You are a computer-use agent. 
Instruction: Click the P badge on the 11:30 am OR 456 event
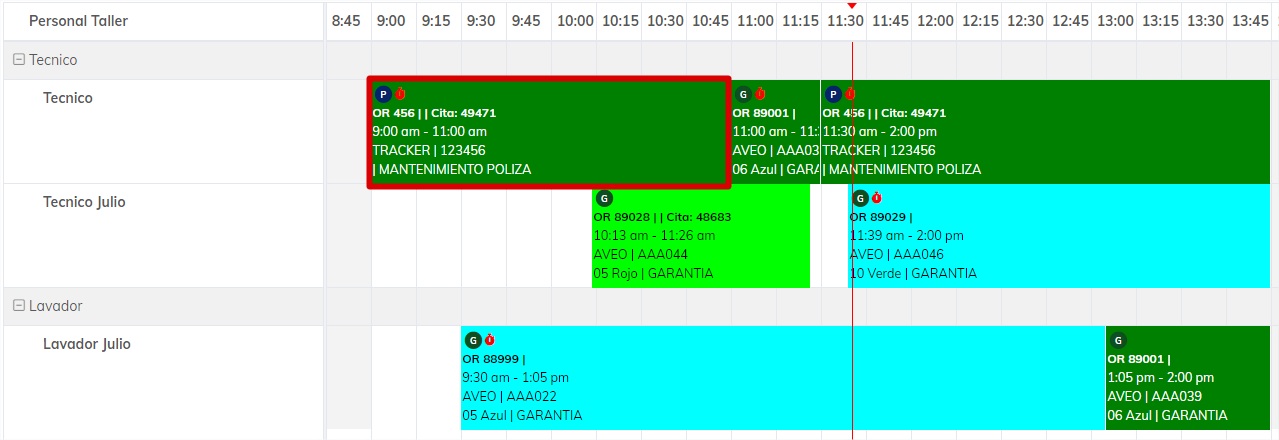(x=832, y=94)
